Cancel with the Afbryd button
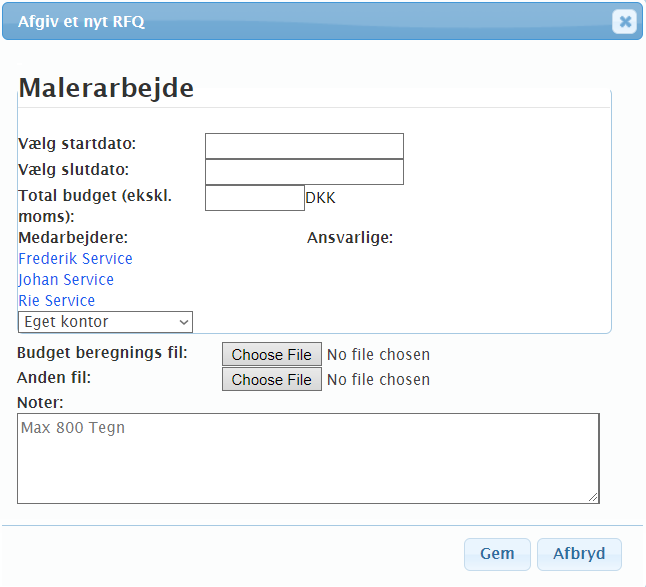646x587 pixels. pos(579,554)
